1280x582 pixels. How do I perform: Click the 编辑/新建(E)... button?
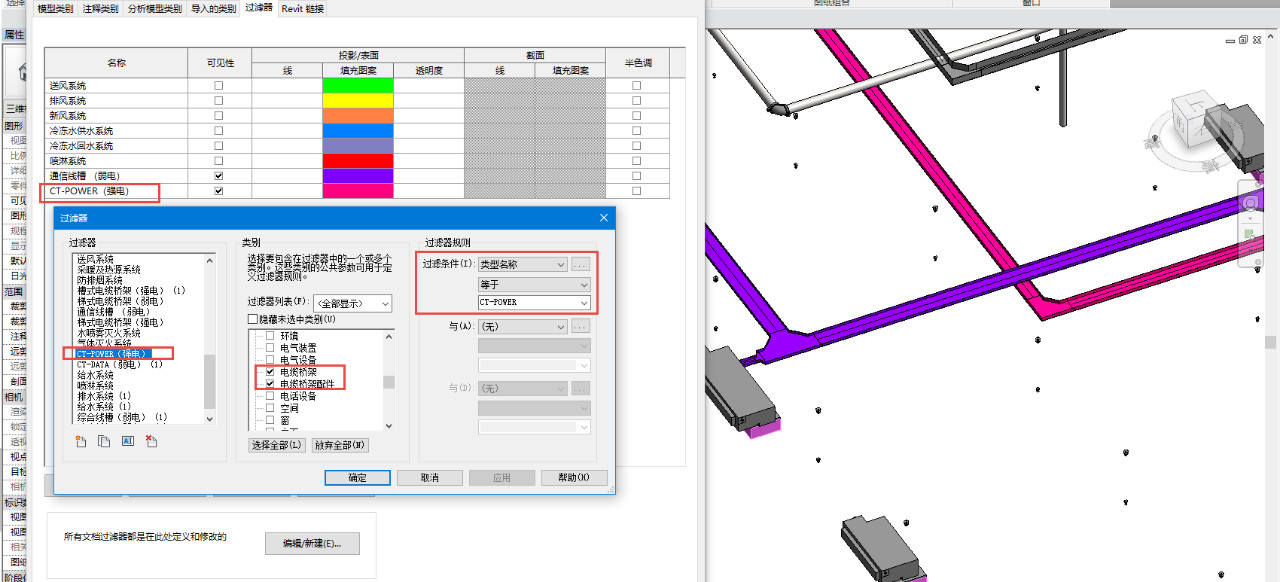pyautogui.click(x=312, y=544)
